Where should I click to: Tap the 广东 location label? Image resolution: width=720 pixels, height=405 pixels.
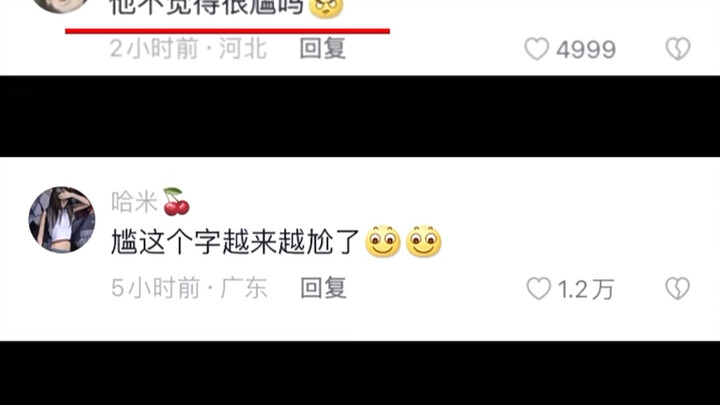click(244, 288)
